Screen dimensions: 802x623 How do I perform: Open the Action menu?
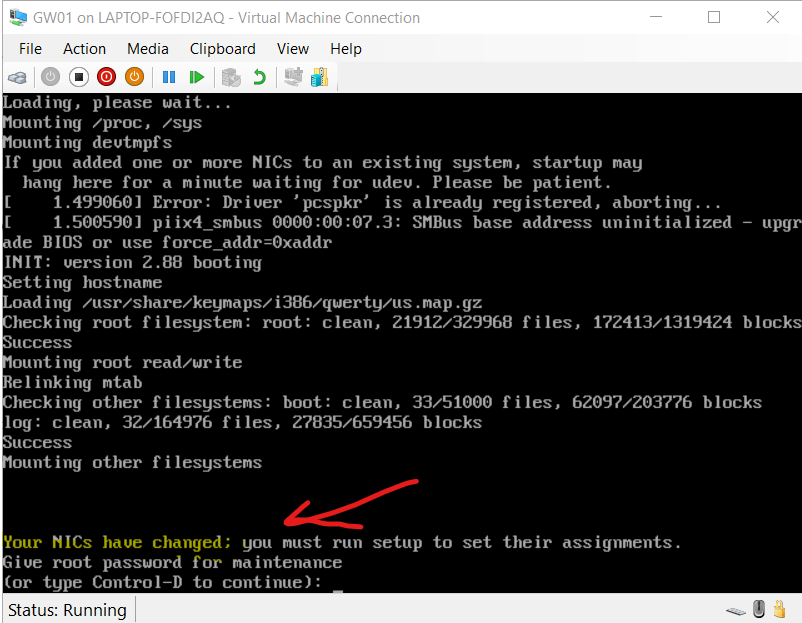pos(84,49)
